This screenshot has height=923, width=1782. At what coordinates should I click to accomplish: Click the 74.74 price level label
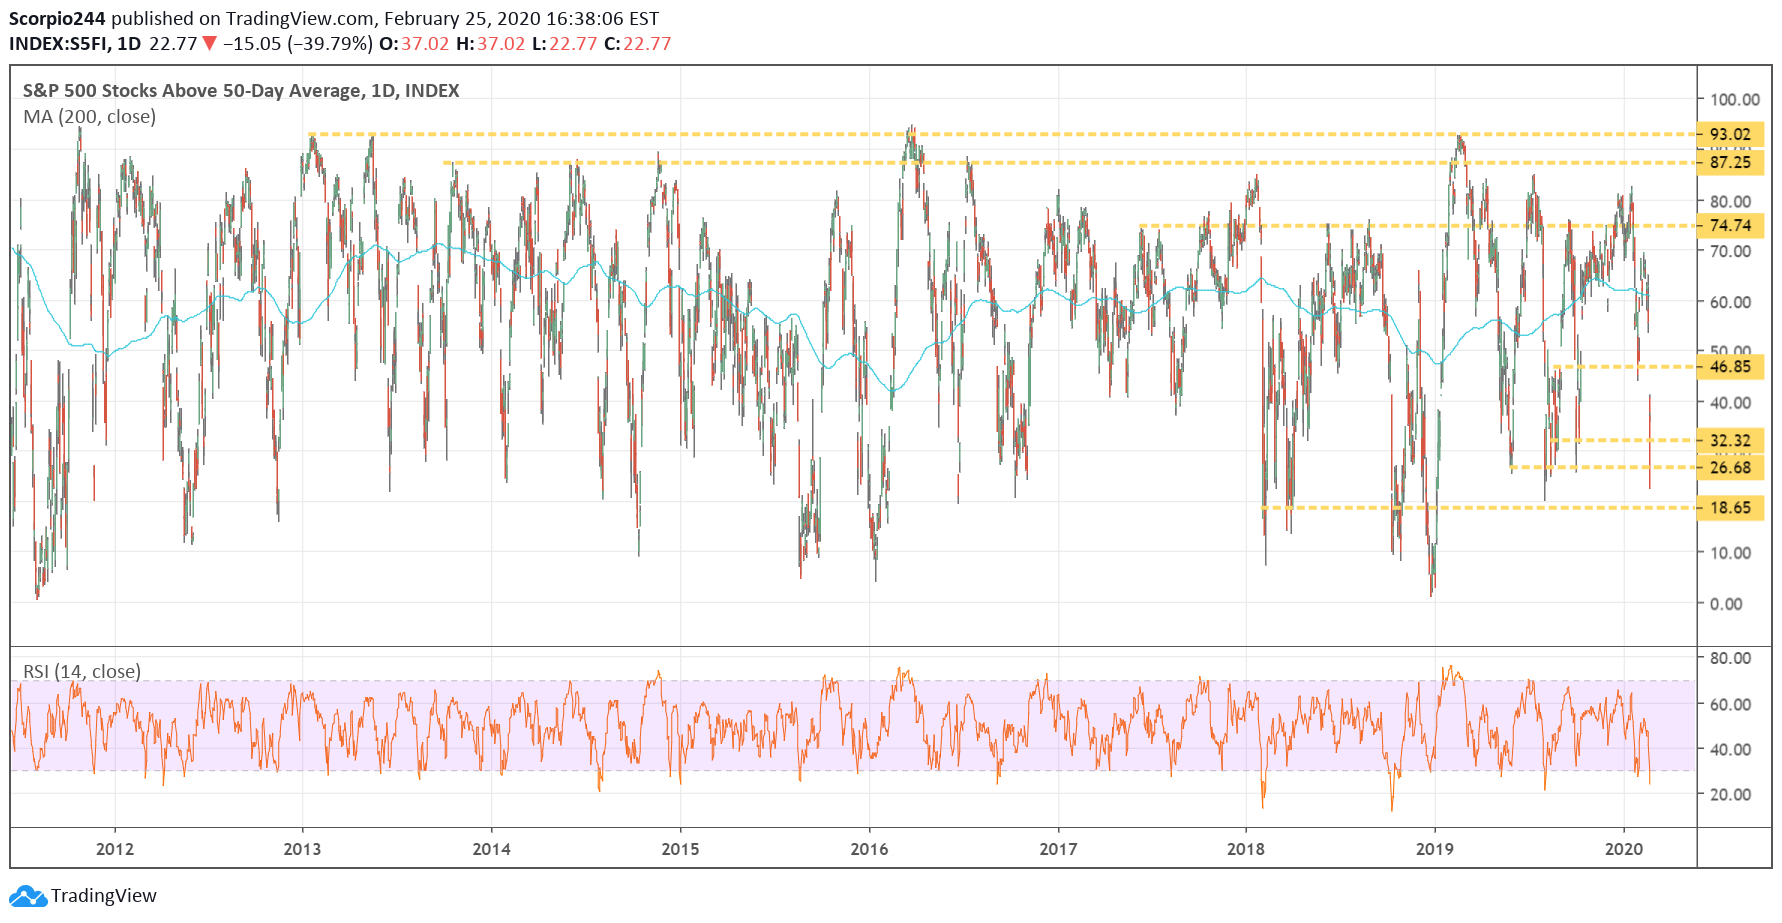(x=1730, y=225)
